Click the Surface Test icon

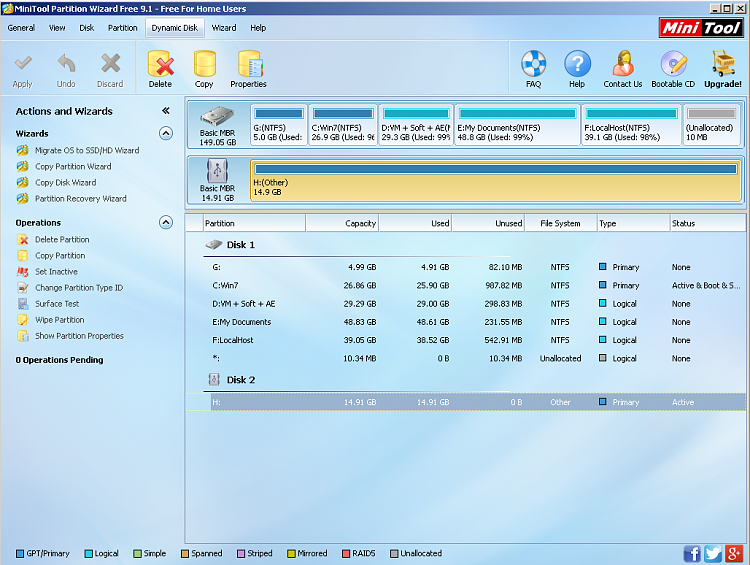tap(22, 304)
